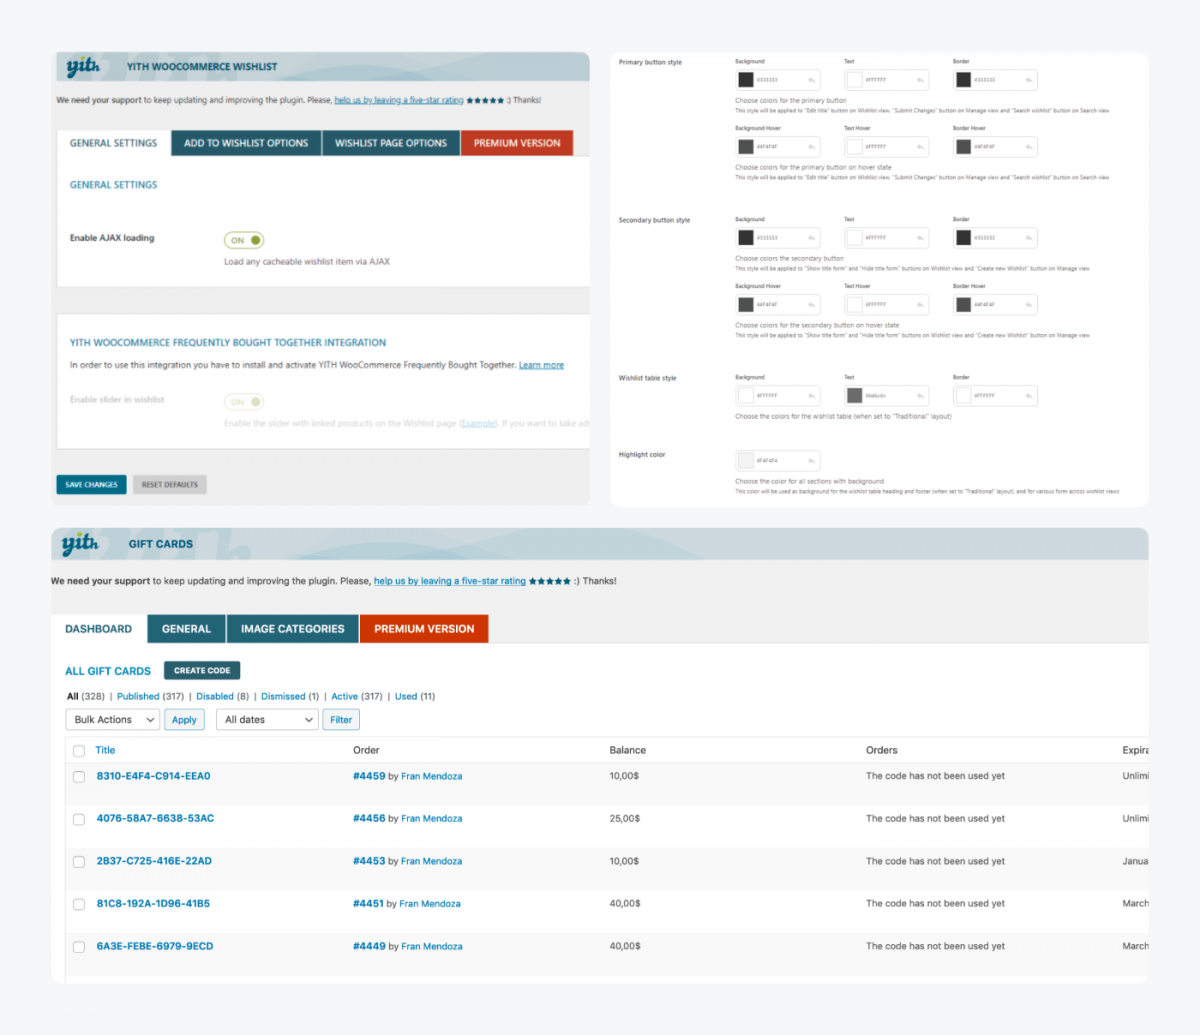This screenshot has height=1035, width=1200.
Task: Click the YITH logo in the Wishlist header
Action: click(83, 67)
